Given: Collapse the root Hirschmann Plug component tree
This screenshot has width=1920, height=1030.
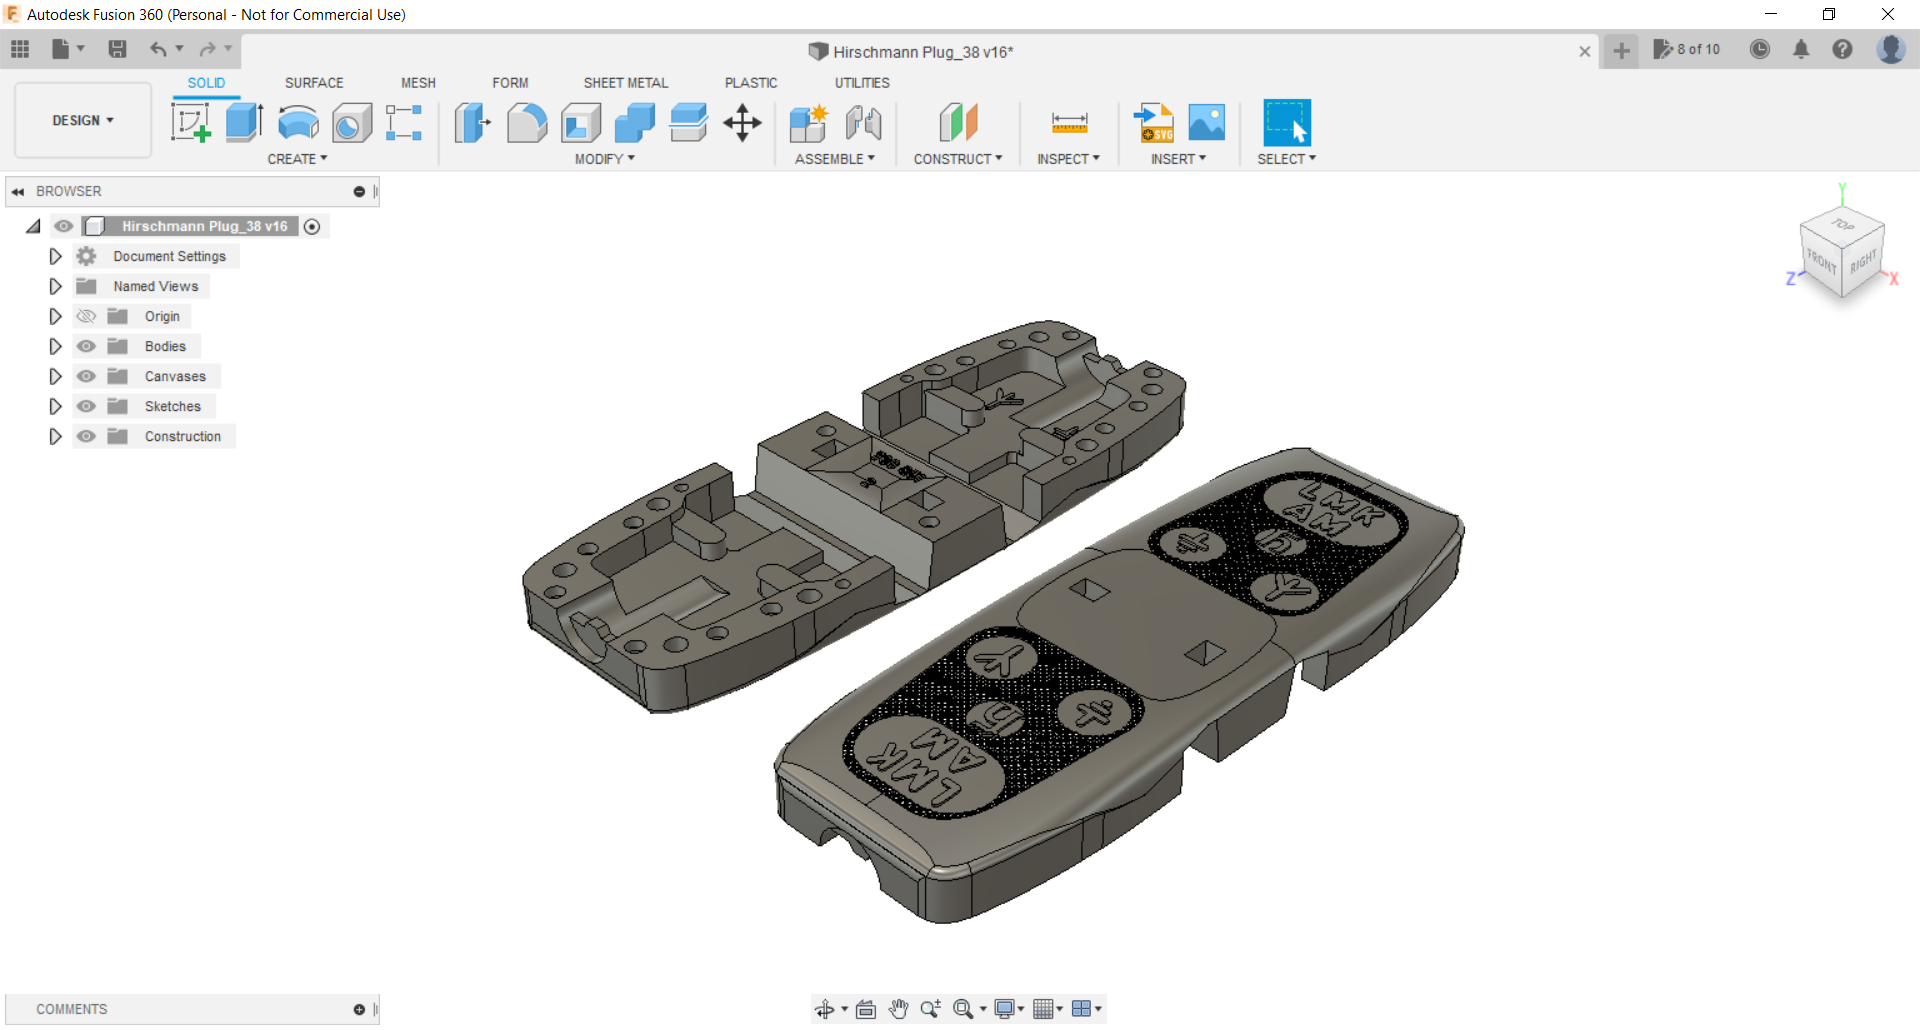Looking at the screenshot, I should [33, 226].
